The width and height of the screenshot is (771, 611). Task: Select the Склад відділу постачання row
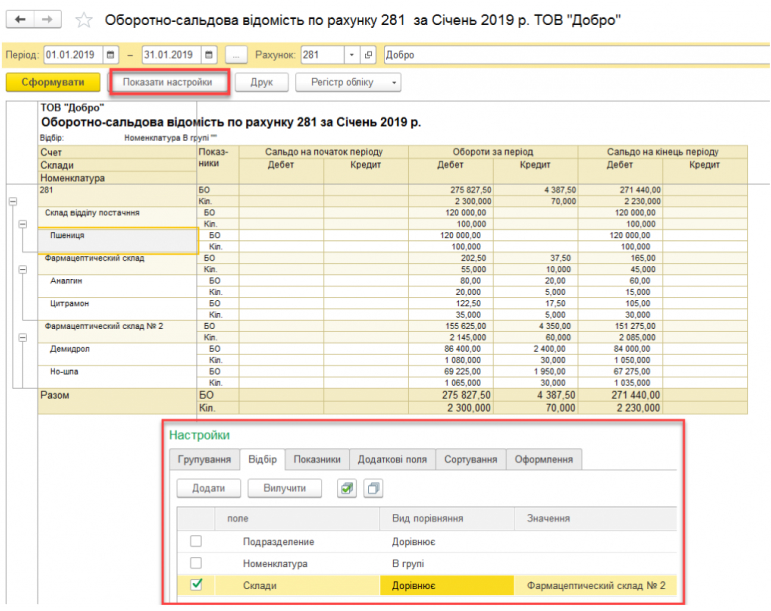tap(118, 218)
